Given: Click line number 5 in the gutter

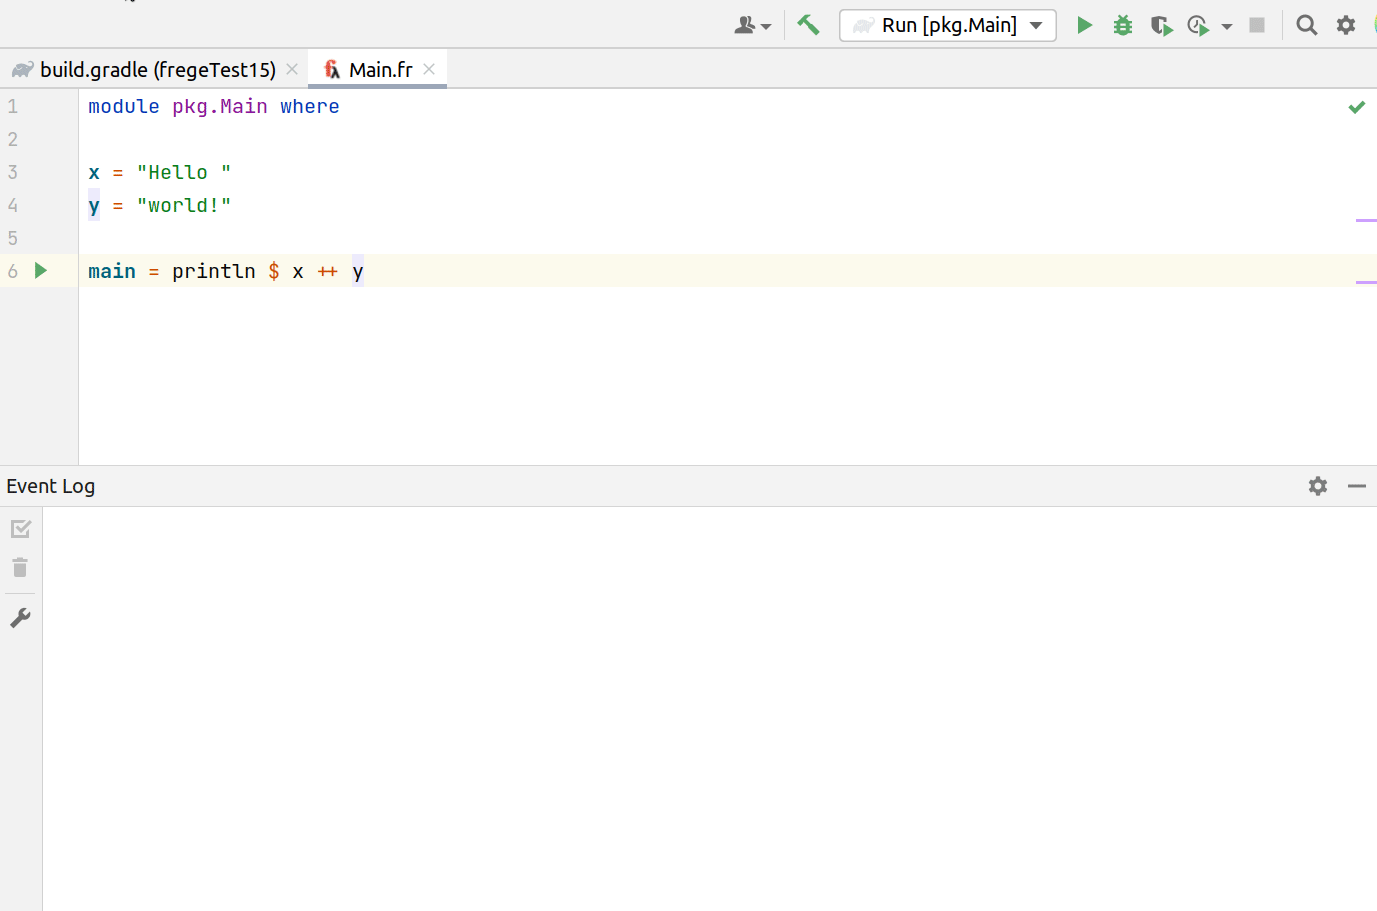Looking at the screenshot, I should 13,238.
